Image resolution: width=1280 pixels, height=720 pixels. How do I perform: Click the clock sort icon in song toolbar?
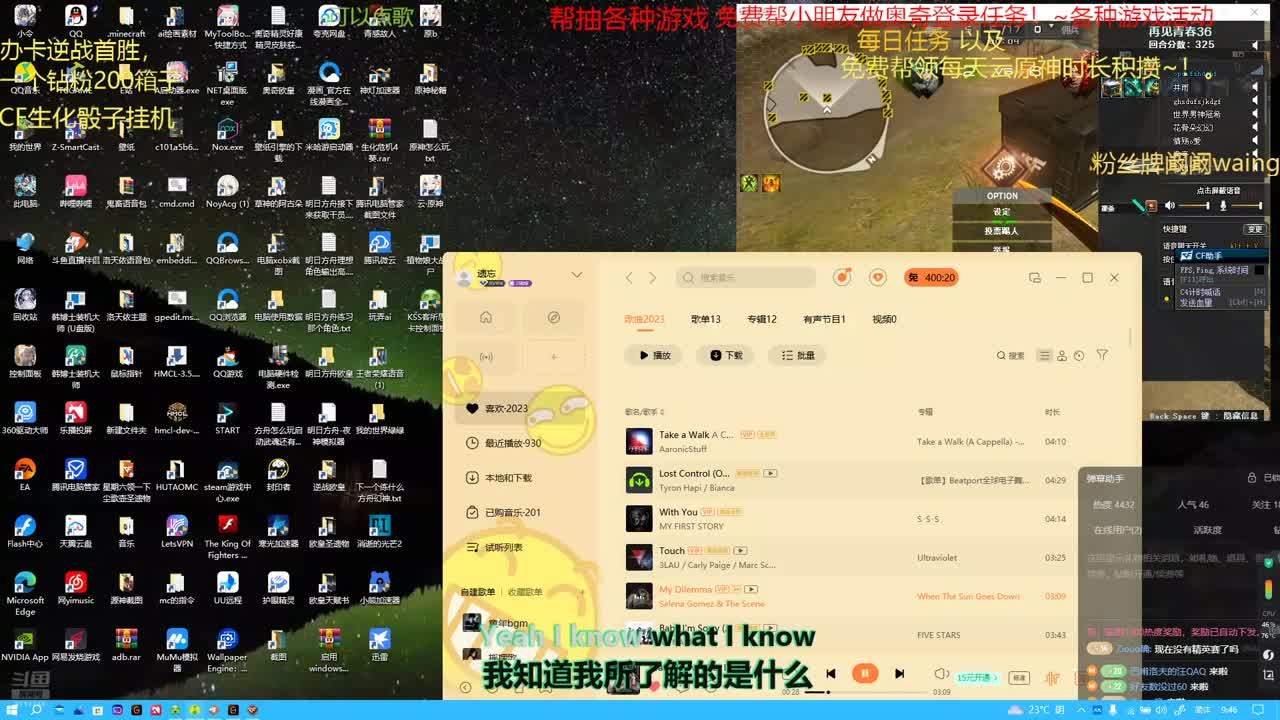tap(1079, 355)
